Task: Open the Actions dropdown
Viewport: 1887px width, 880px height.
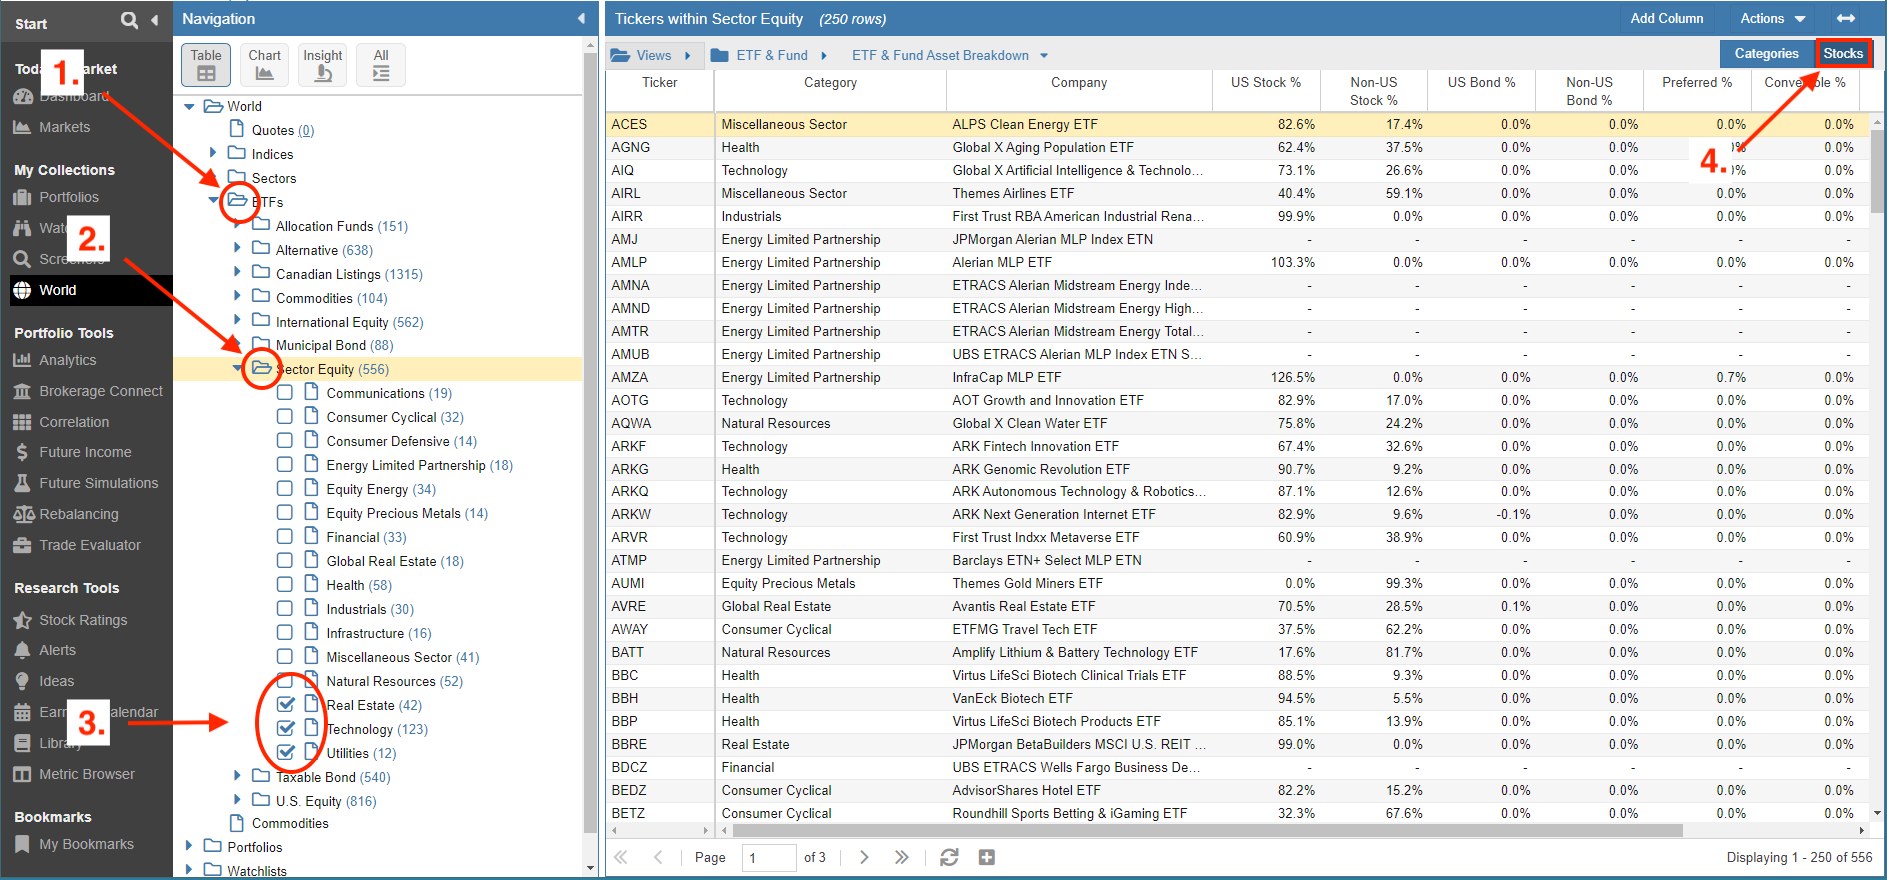Action: (x=1772, y=18)
